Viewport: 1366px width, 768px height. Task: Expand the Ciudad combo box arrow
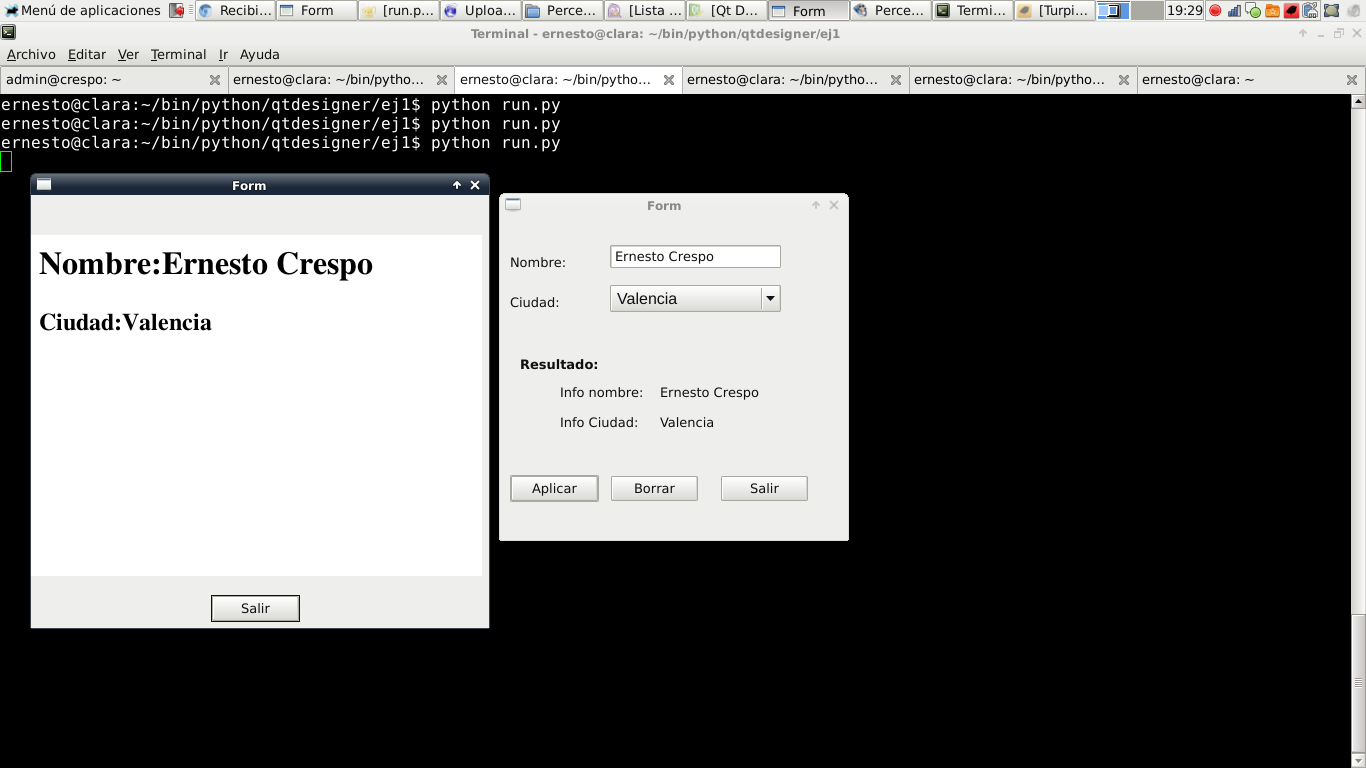pyautogui.click(x=769, y=298)
